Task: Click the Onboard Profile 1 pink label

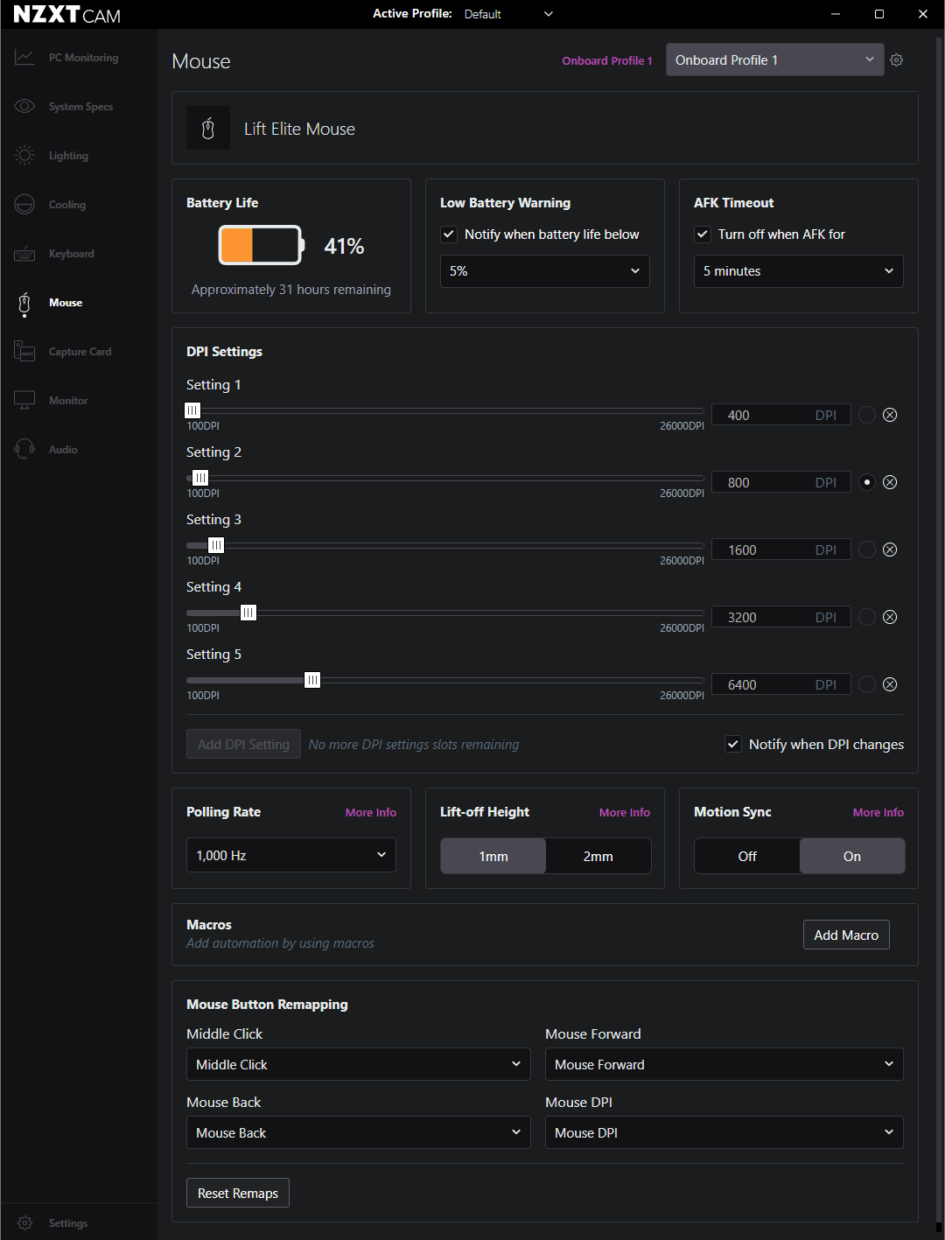Action: click(607, 61)
